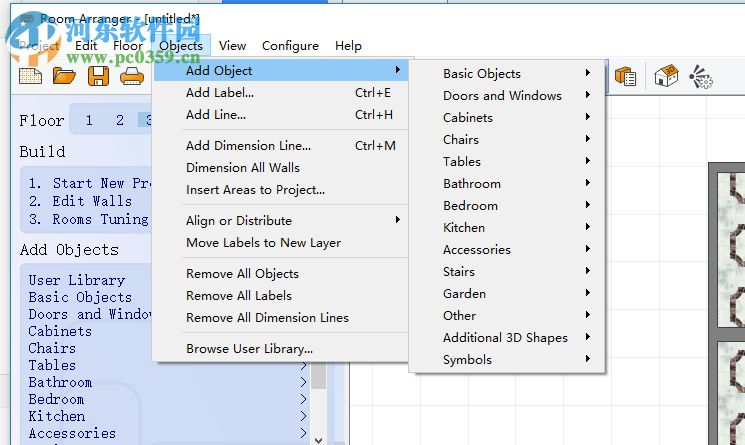The image size is (745, 445).
Task: Open Bathroom category in sidebar list
Action: pyautogui.click(x=169, y=382)
